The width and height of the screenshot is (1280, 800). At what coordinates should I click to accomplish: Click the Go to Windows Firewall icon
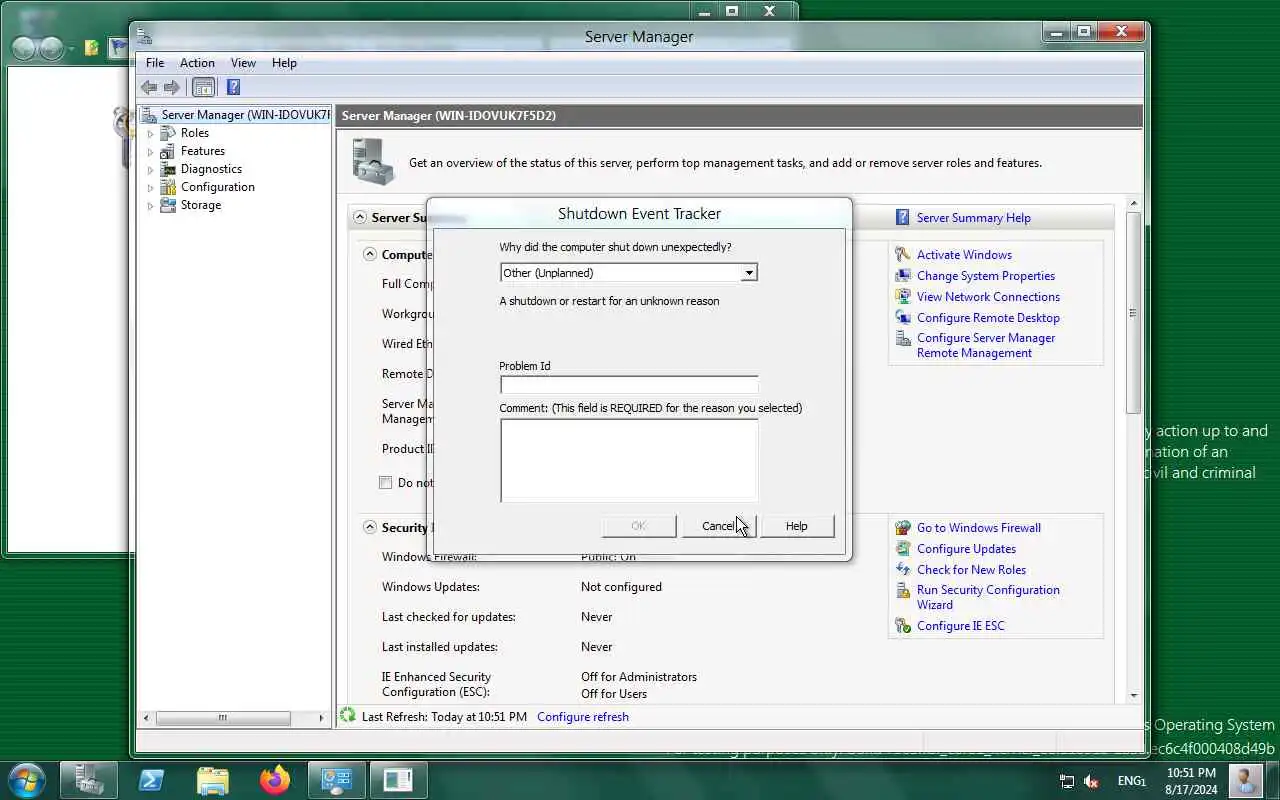coord(903,527)
